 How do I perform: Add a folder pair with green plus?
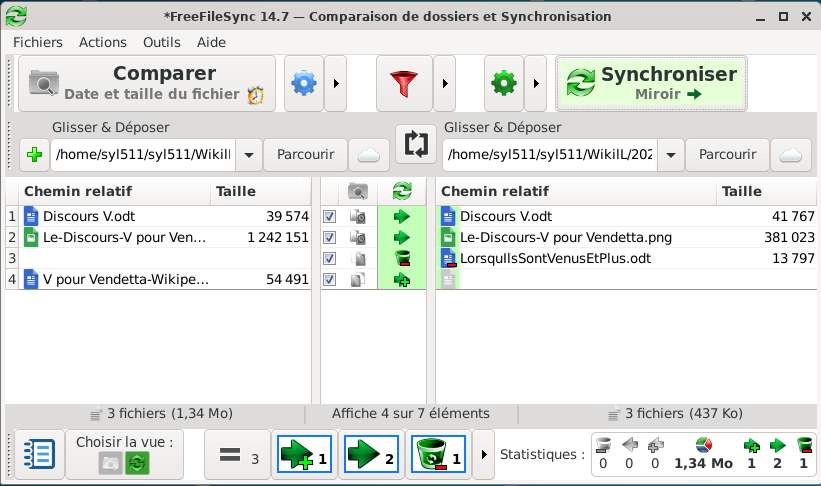(x=34, y=155)
